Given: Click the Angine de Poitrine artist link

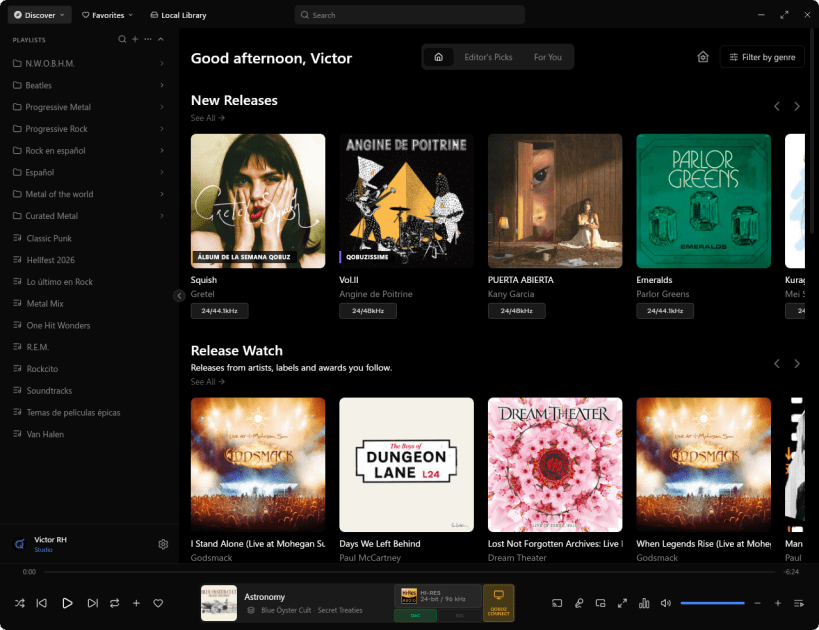Looking at the screenshot, I should pyautogui.click(x=376, y=294).
